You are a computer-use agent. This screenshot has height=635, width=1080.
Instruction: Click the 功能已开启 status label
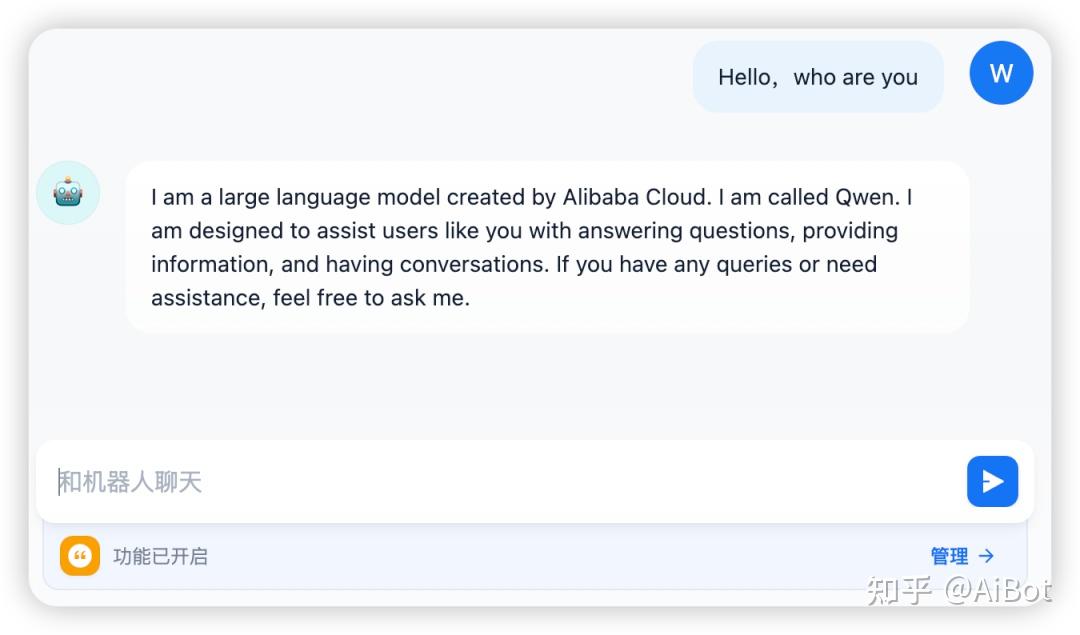click(x=160, y=556)
